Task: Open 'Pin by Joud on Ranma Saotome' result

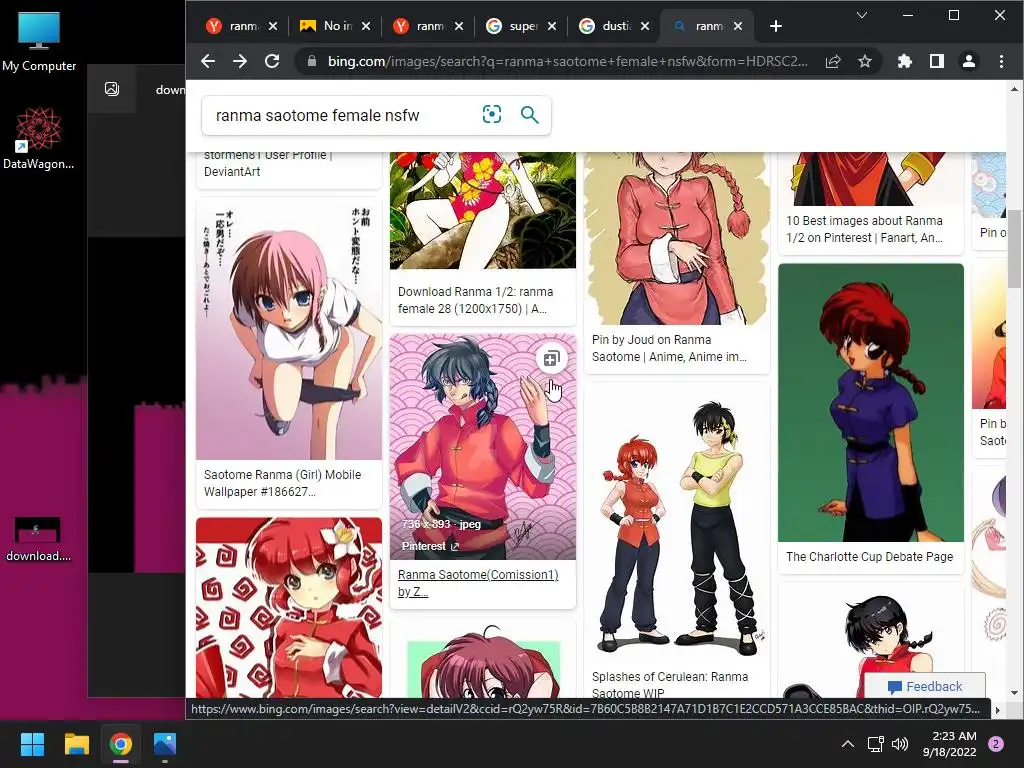Action: pyautogui.click(x=669, y=348)
